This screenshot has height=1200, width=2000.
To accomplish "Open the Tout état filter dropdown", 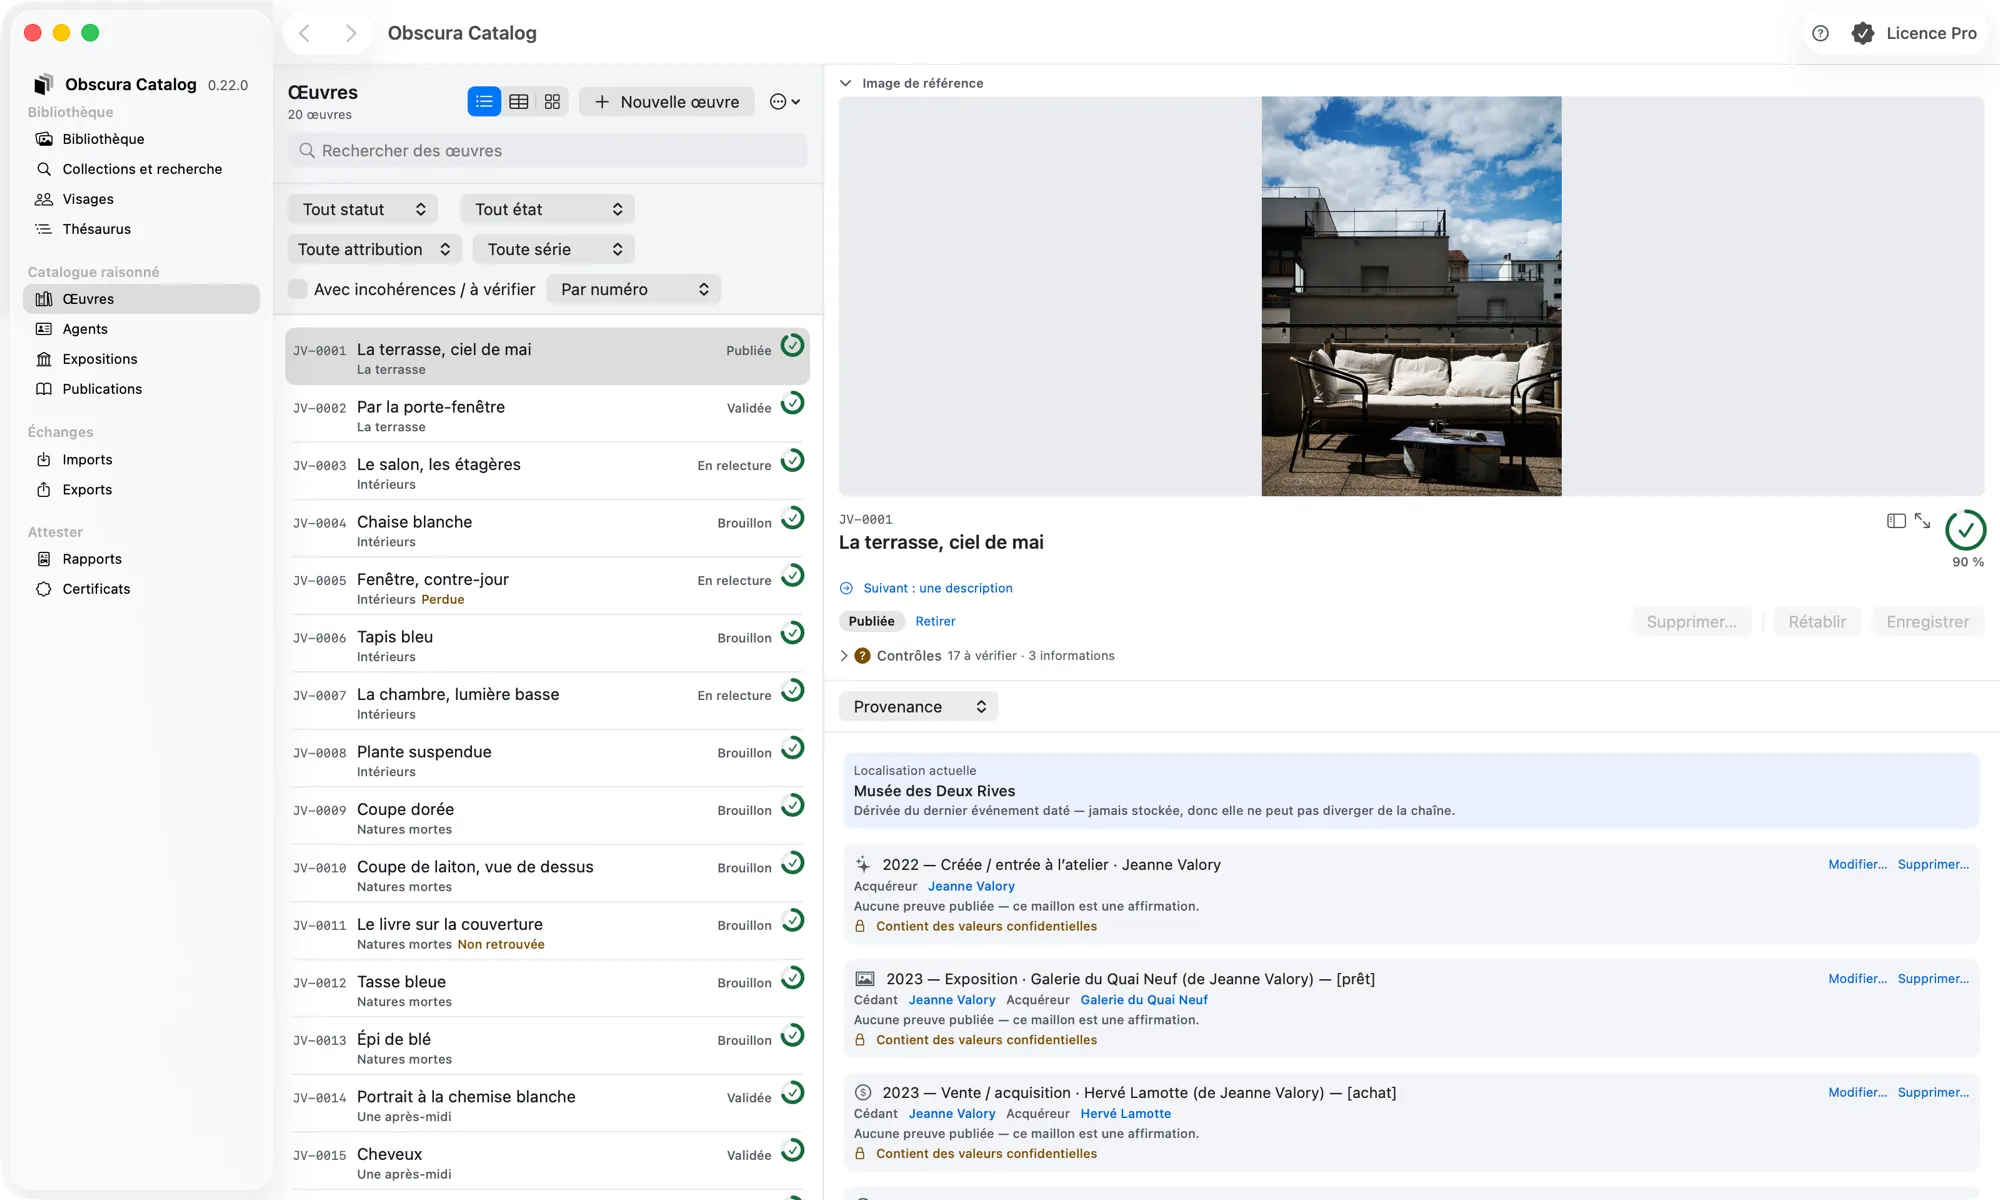I will [548, 209].
